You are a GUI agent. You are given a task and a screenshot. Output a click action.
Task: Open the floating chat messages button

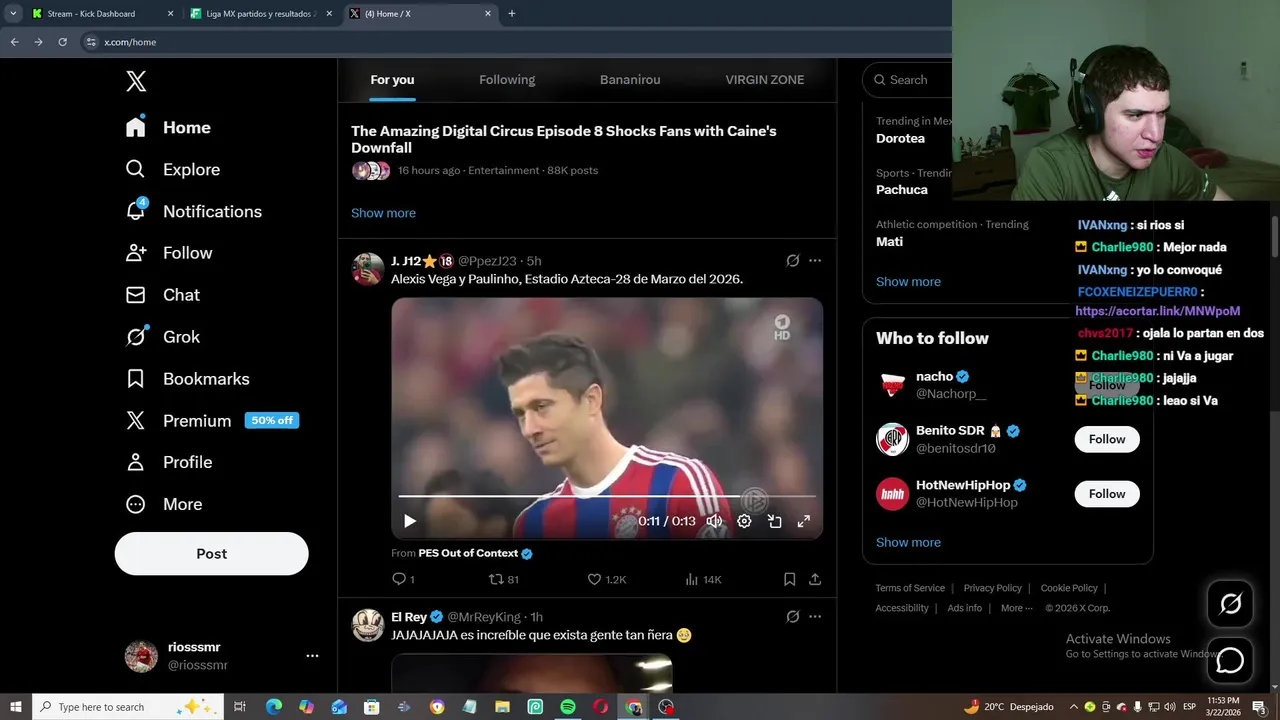pos(1230,661)
